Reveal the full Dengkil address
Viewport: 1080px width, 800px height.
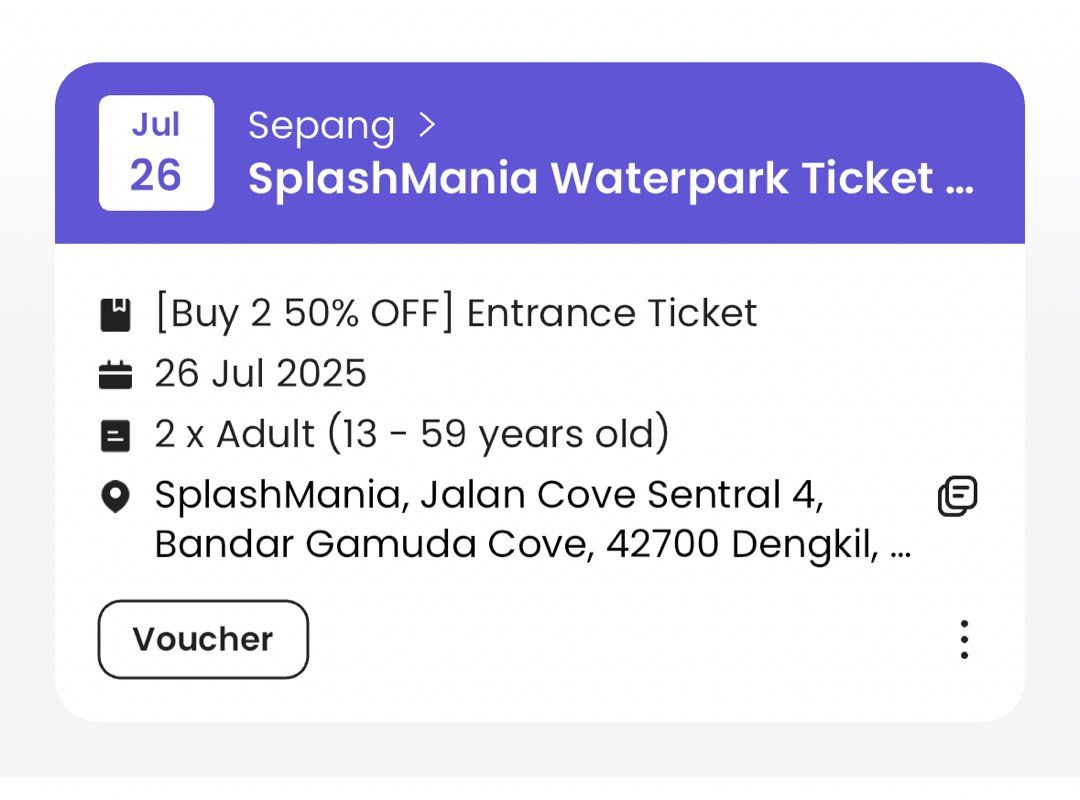click(533, 543)
